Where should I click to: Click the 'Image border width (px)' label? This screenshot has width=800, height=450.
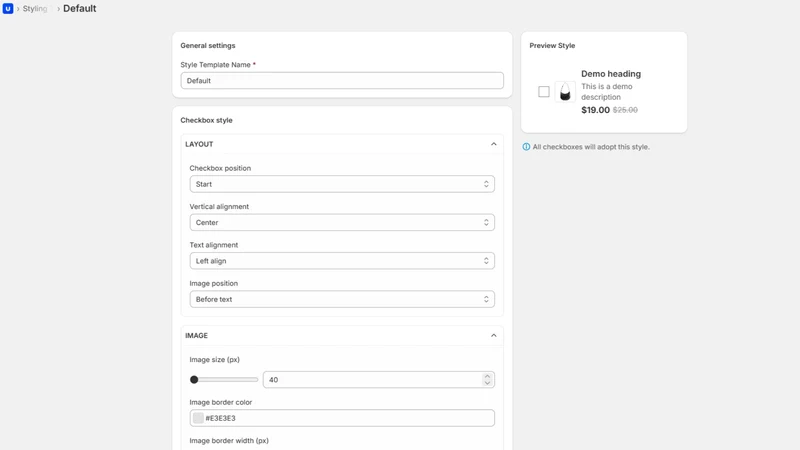[229, 440]
